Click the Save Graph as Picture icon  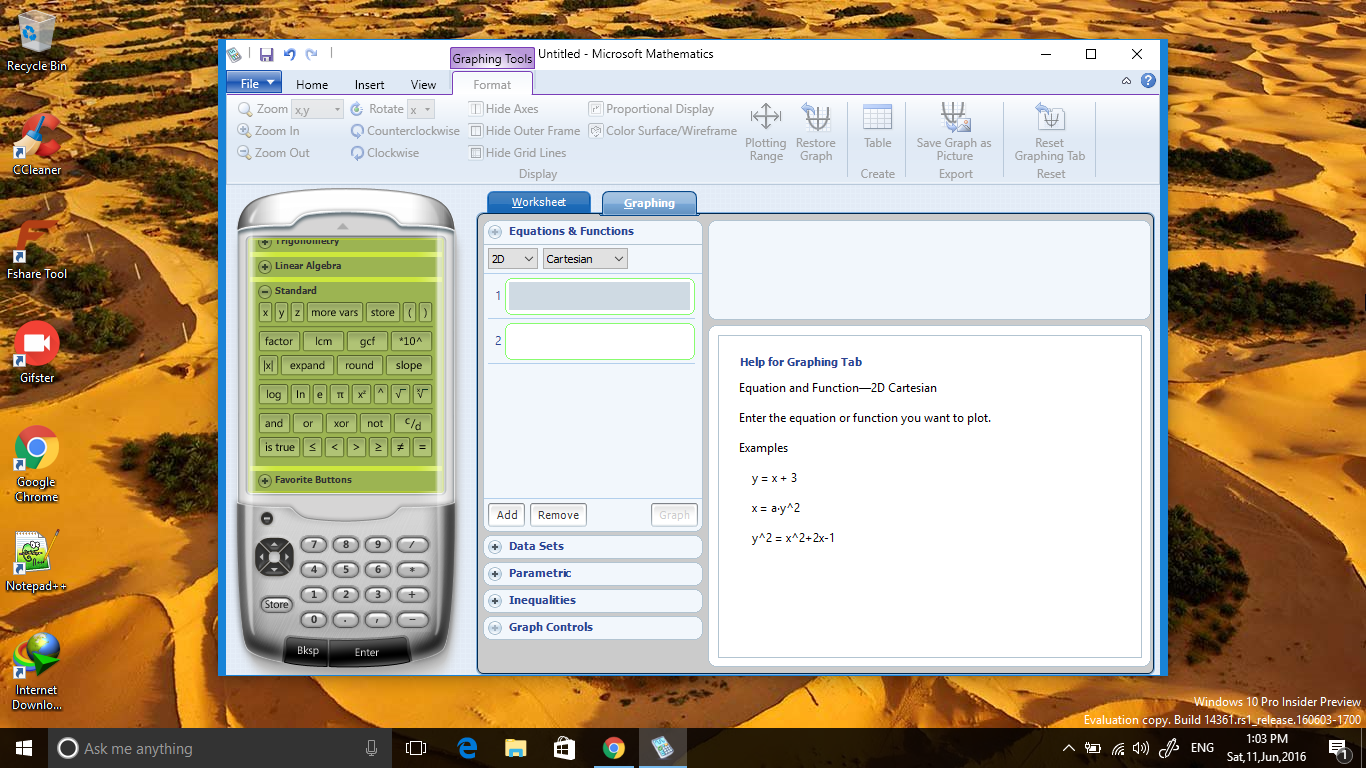(x=954, y=117)
